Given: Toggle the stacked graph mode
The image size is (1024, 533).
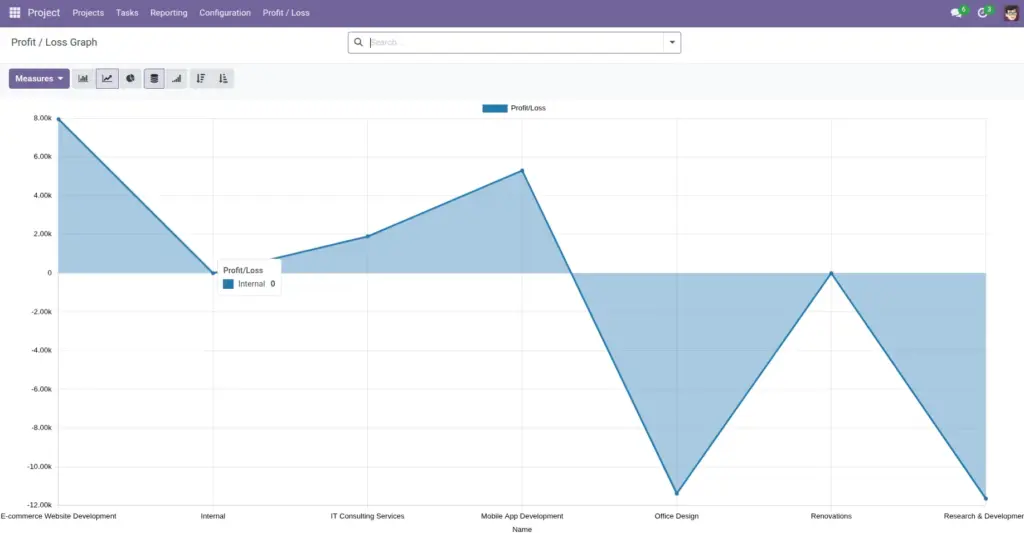Looking at the screenshot, I should pos(154,78).
